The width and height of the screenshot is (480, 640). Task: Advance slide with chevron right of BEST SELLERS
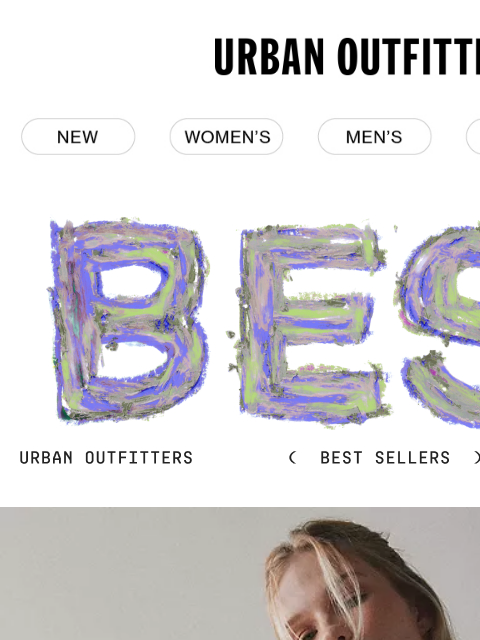(477, 458)
